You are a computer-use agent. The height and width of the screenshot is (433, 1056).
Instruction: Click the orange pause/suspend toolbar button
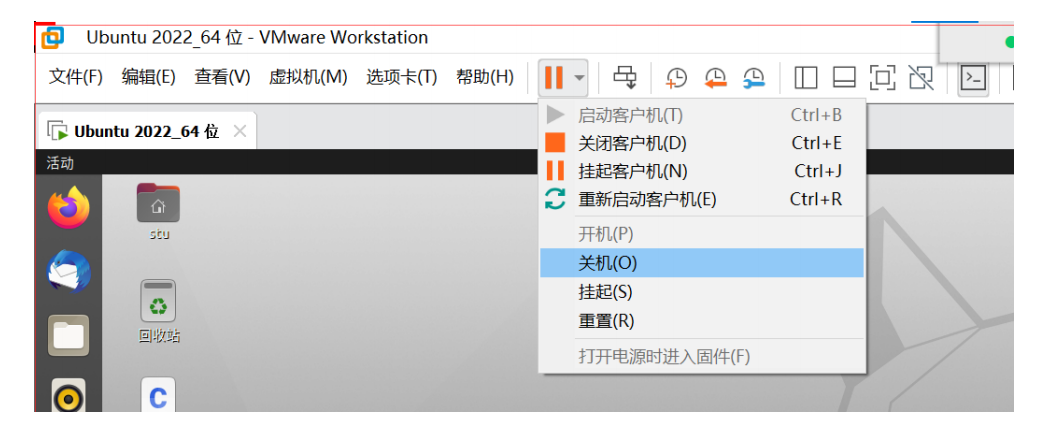554,78
